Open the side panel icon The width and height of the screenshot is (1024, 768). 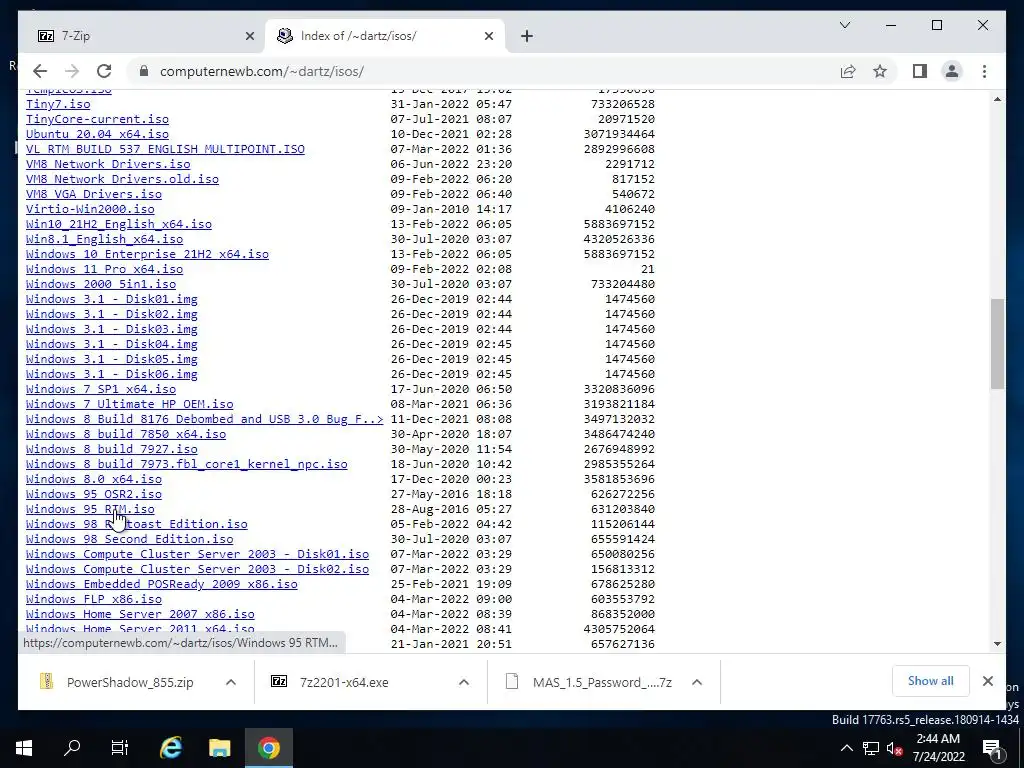click(x=920, y=71)
